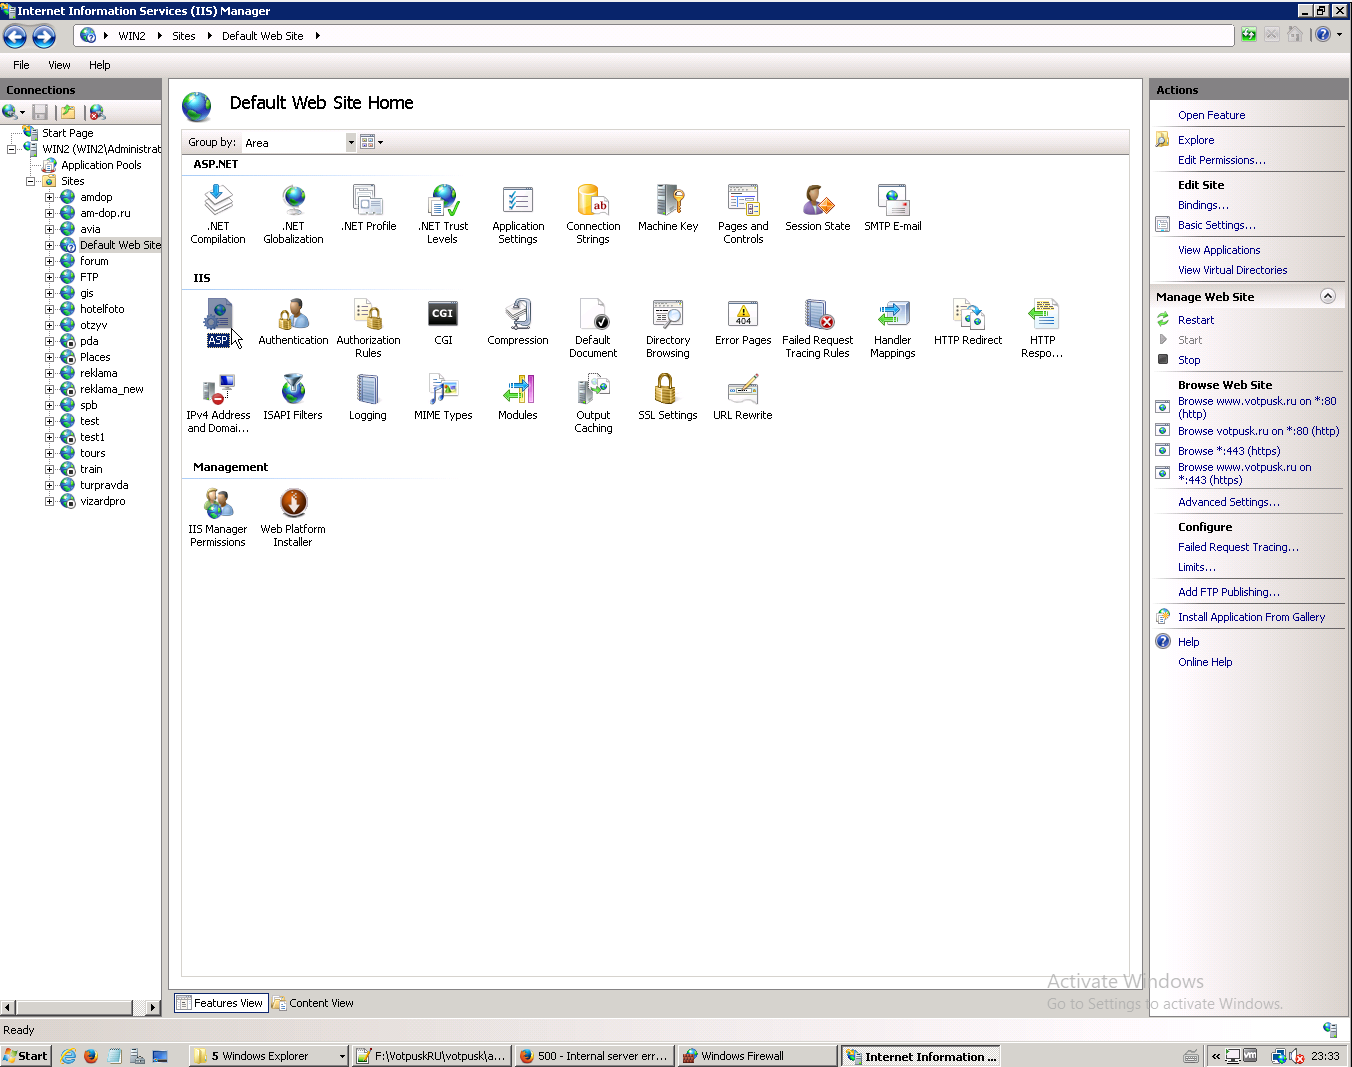Viewport: 1352px width, 1067px height.
Task: Open SMTP E-mail settings icon
Action: 893,207
